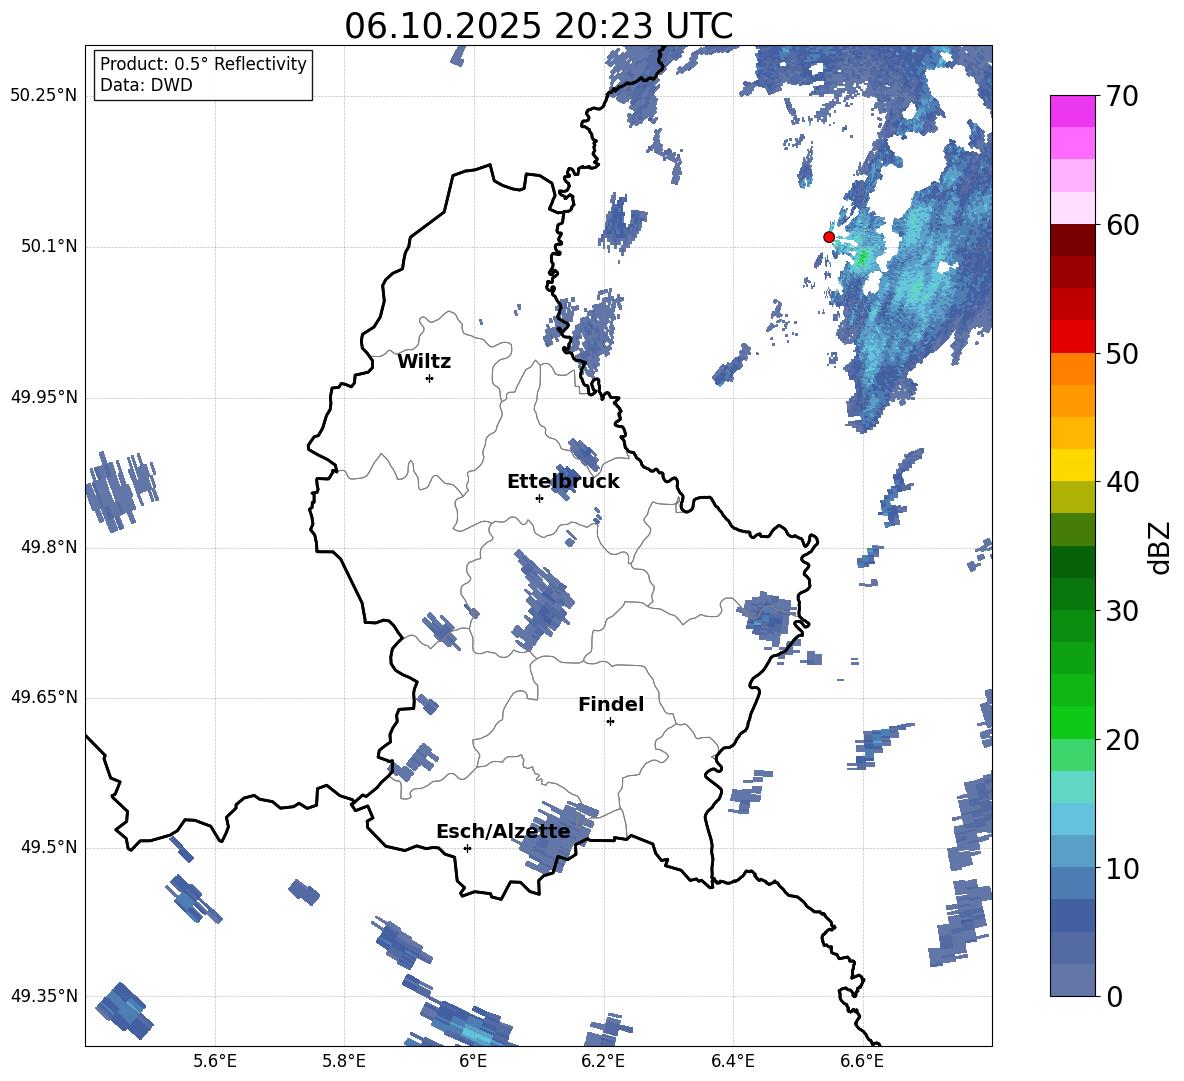Screen dimensions: 1184x1081
Task: Select the Wiltz city label
Action: 424,362
